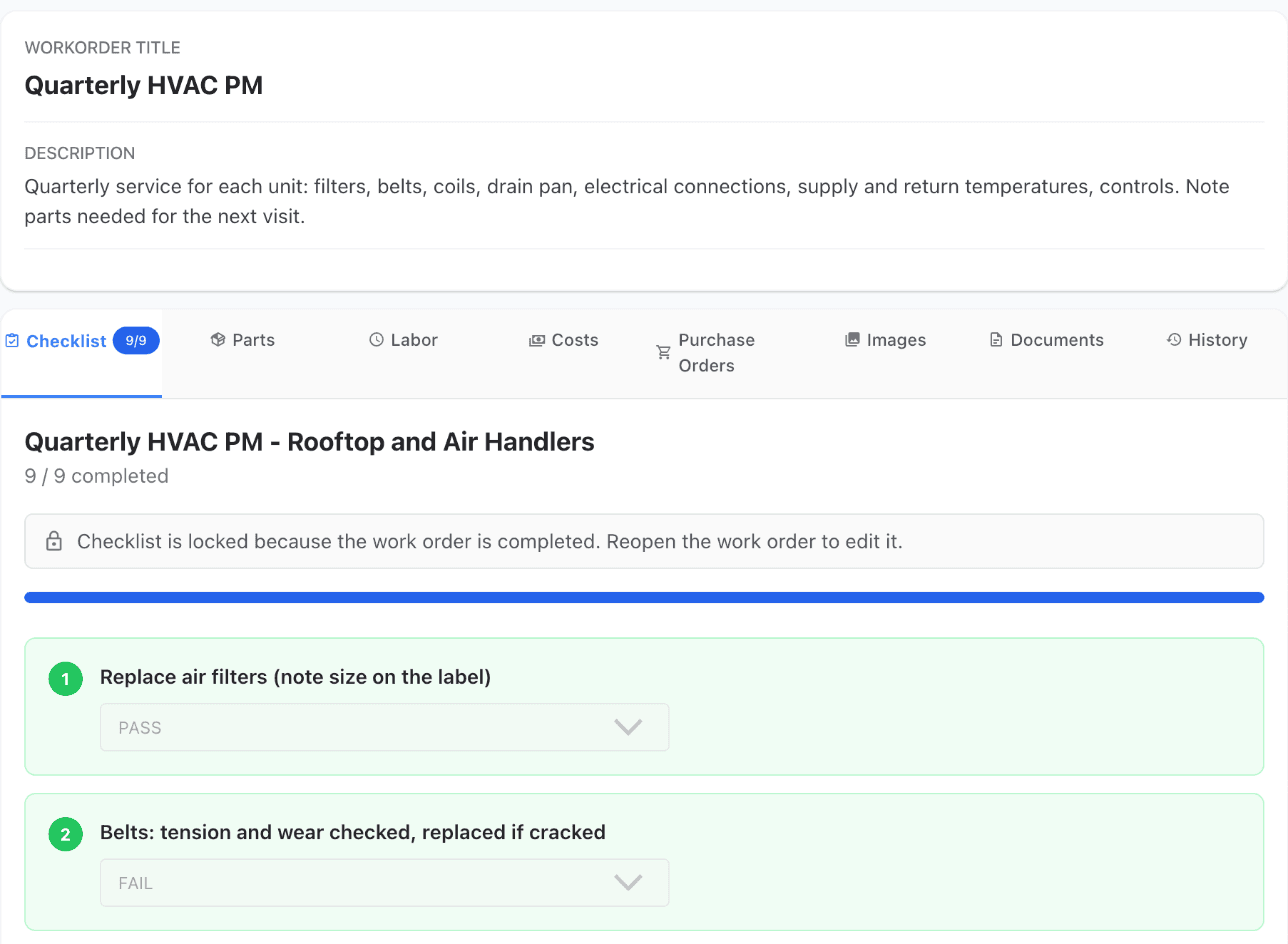Image resolution: width=1288 pixels, height=944 pixels.
Task: Open the PASS dropdown for air filters
Action: pyautogui.click(x=384, y=727)
